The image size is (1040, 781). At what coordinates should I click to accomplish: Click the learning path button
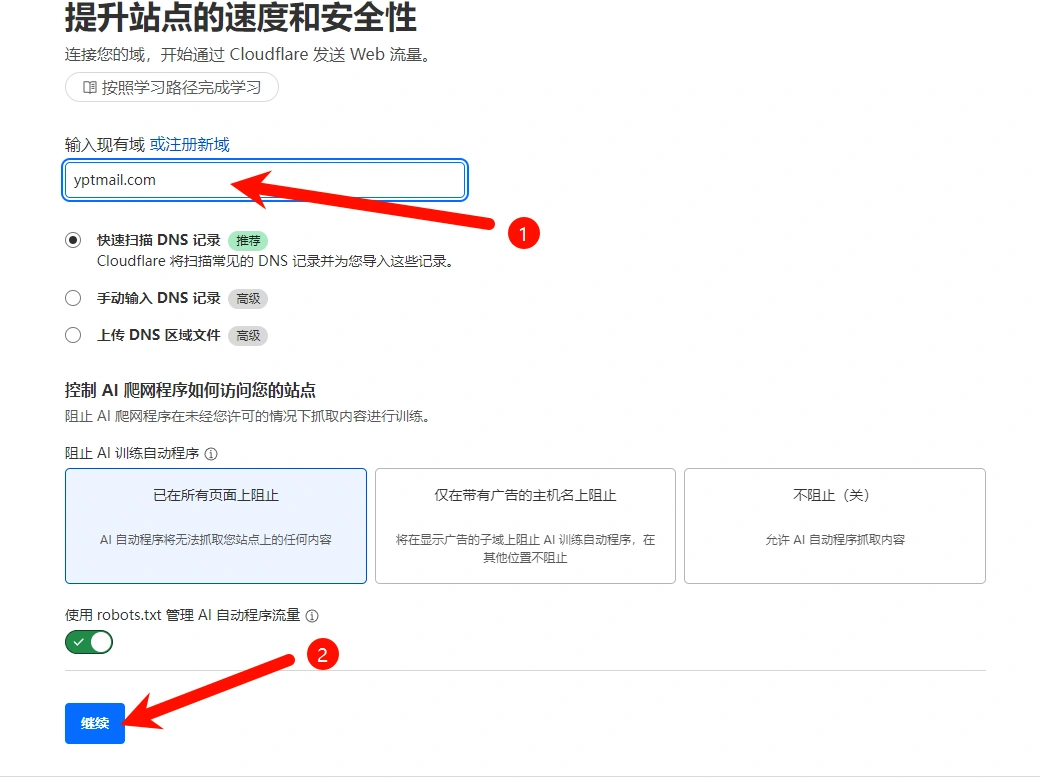[x=171, y=87]
